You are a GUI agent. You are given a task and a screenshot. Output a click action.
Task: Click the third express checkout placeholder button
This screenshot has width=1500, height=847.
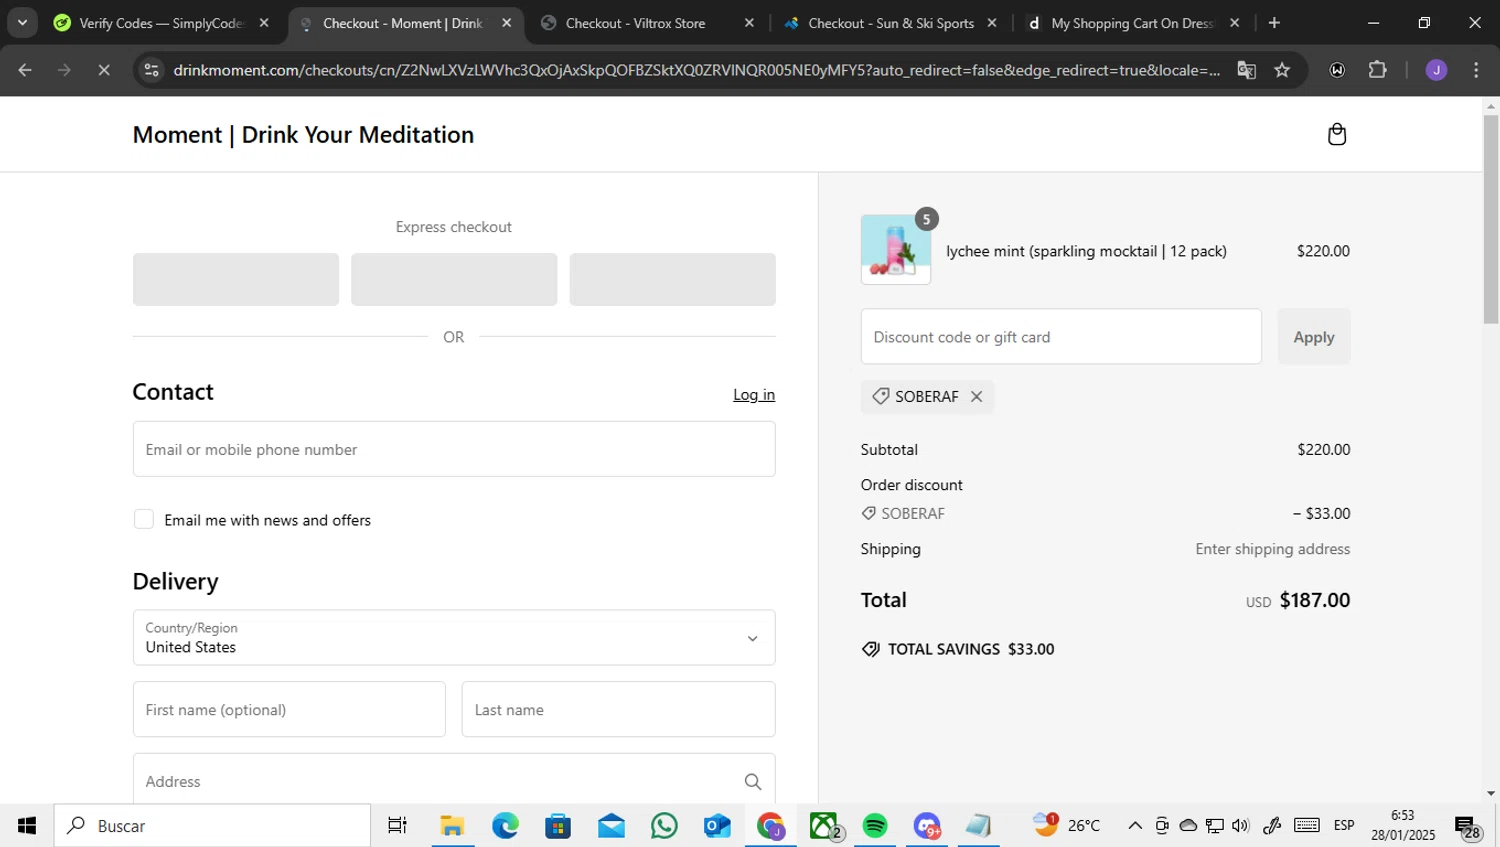672,279
